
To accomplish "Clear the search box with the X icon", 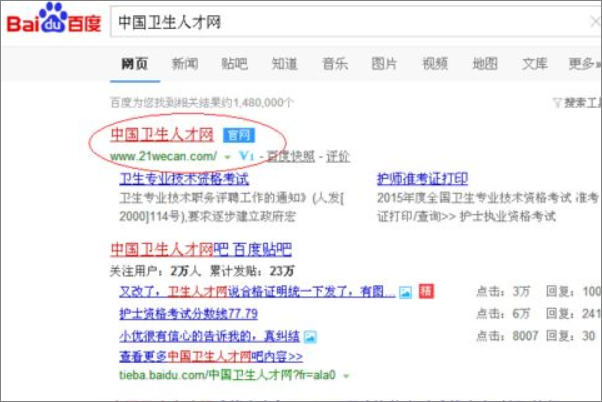I will 595,22.
